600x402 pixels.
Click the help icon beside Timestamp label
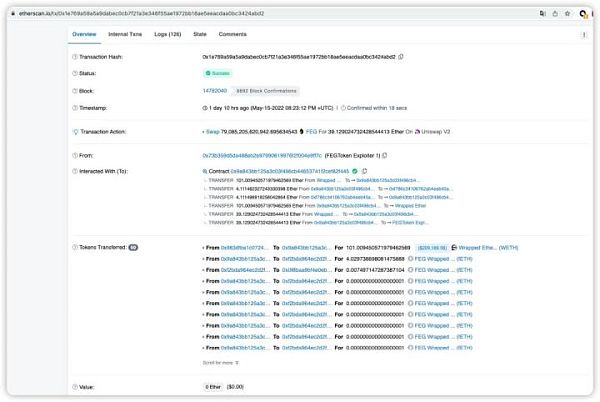pyautogui.click(x=74, y=106)
